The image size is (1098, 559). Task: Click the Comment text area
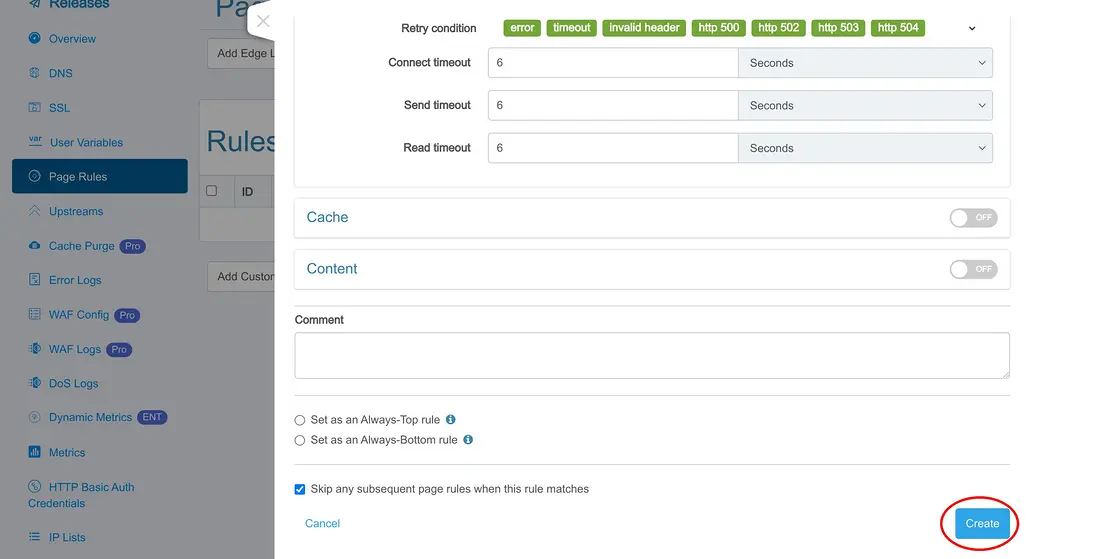[652, 355]
